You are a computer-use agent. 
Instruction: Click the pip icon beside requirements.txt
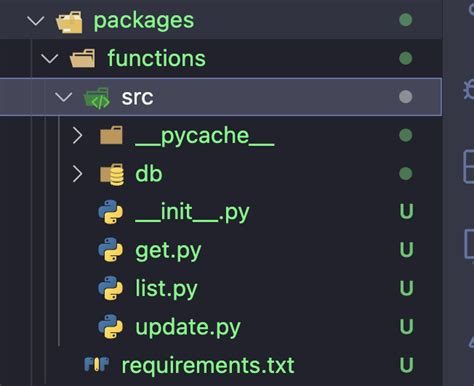(97, 364)
